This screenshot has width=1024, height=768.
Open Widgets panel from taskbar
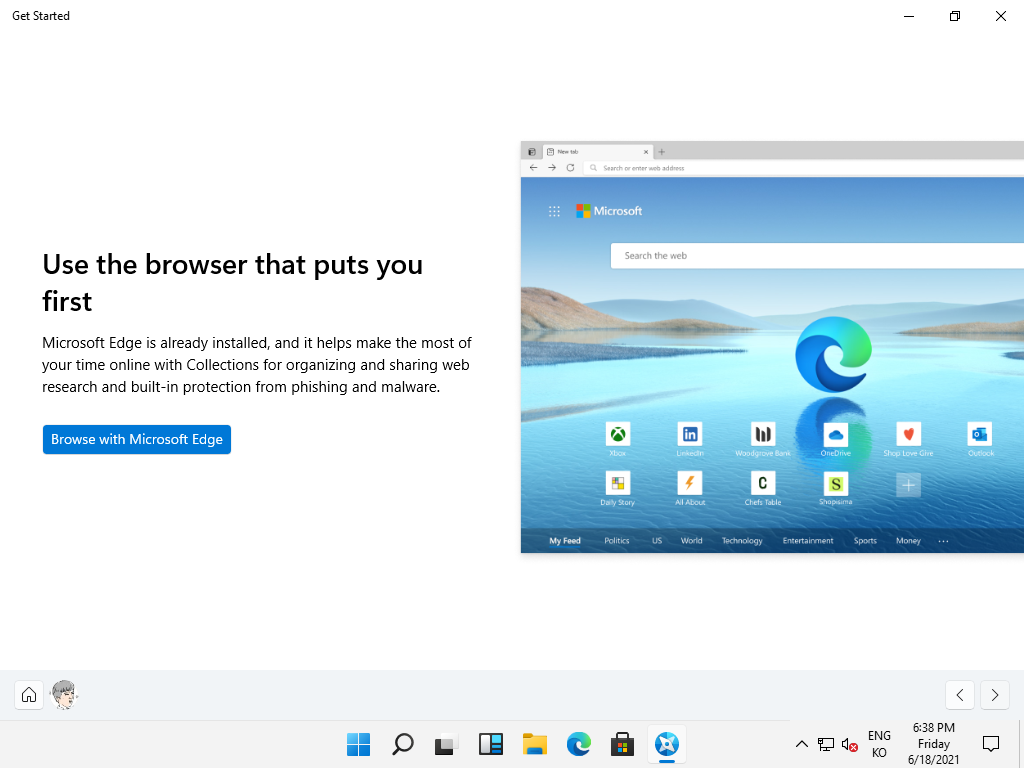490,744
